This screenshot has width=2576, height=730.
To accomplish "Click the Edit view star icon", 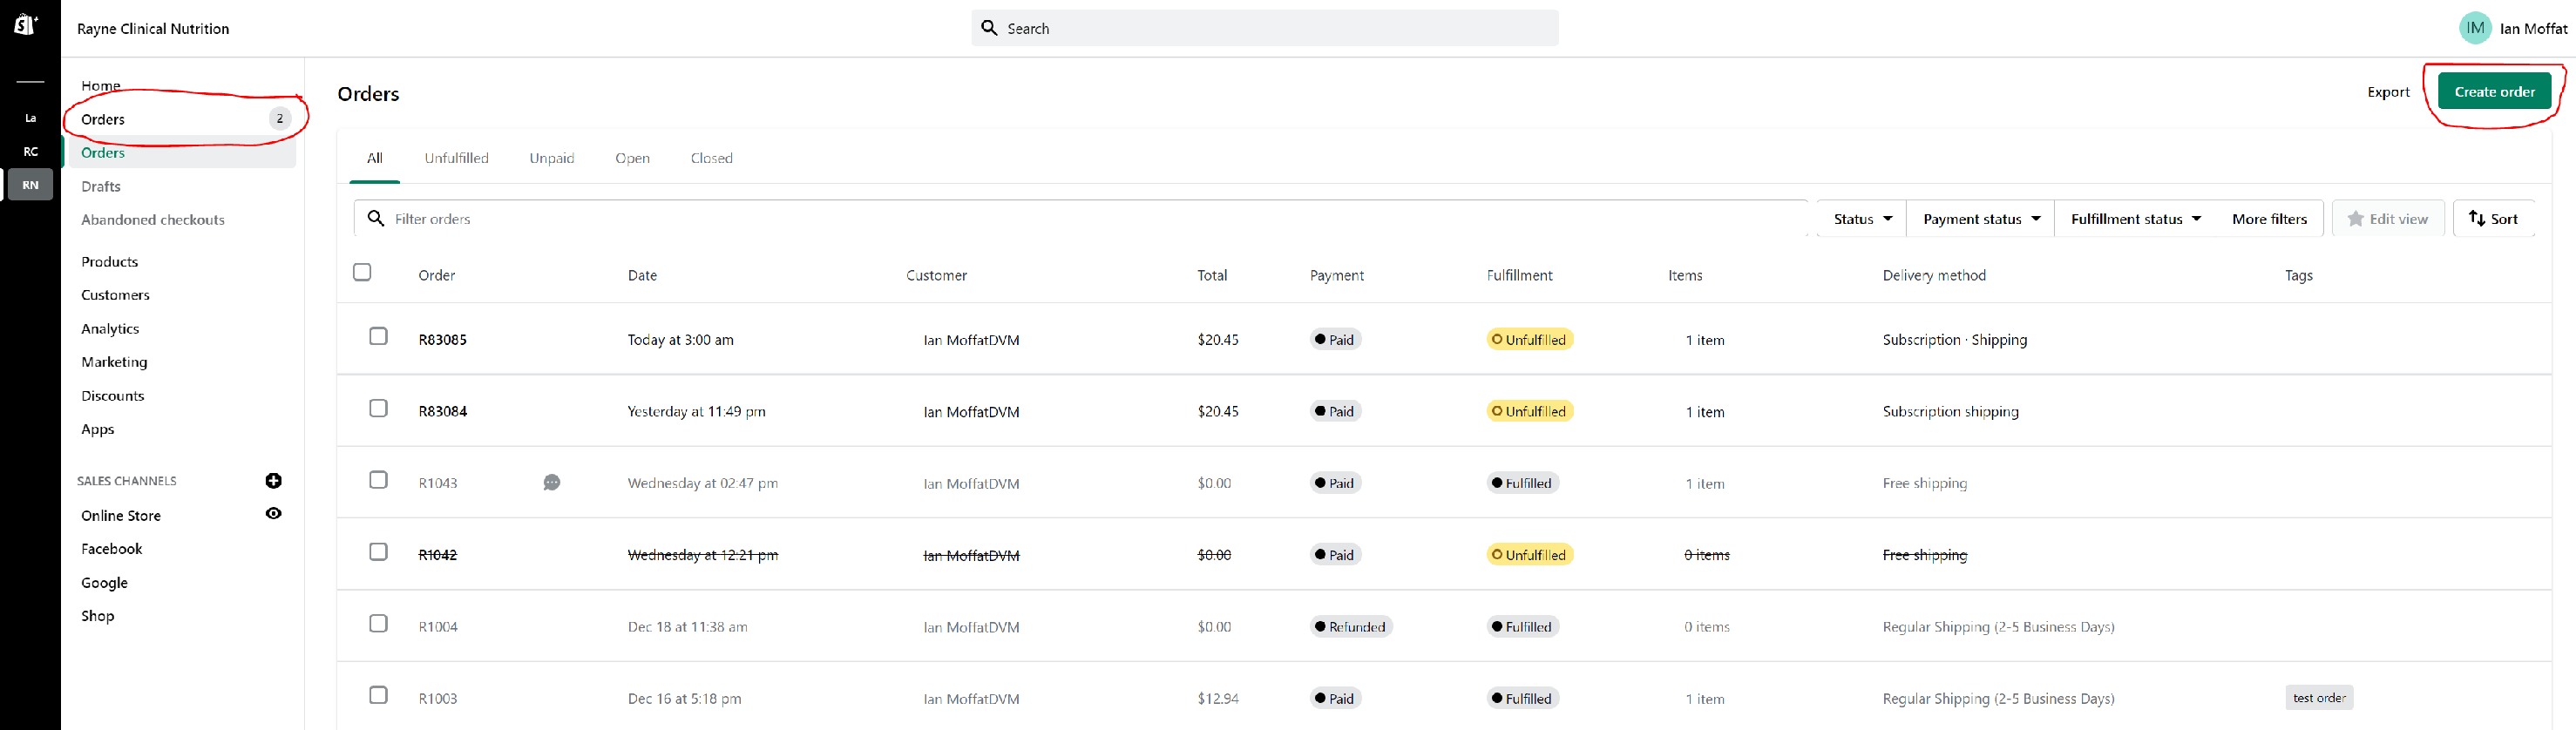I will tap(2355, 219).
